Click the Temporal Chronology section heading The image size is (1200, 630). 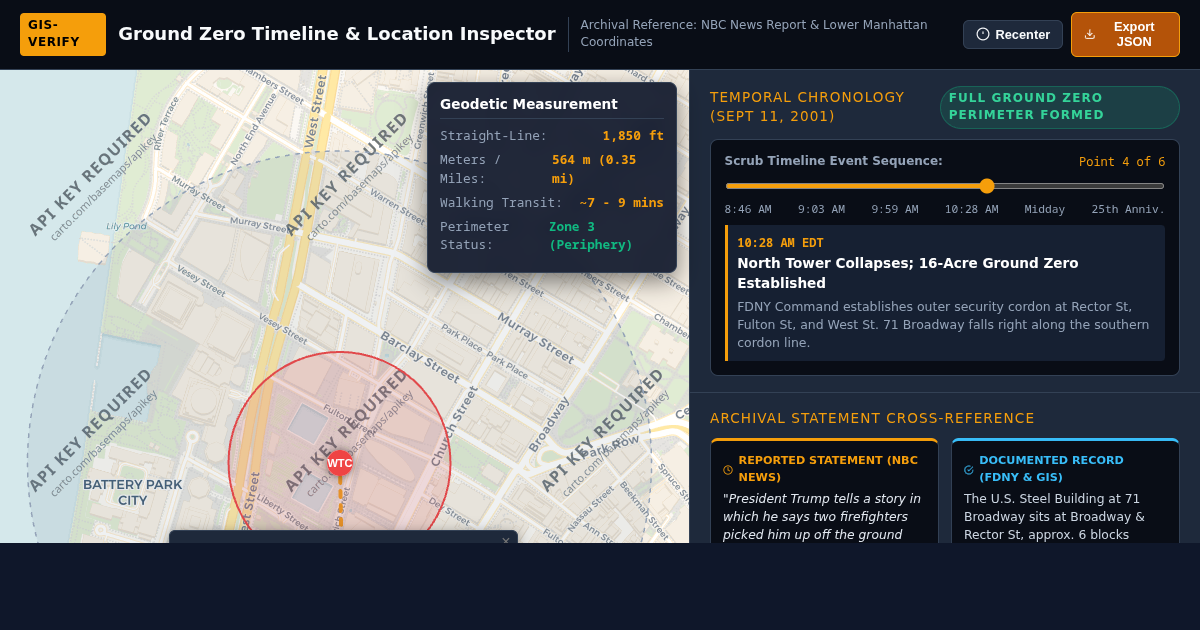(807, 107)
